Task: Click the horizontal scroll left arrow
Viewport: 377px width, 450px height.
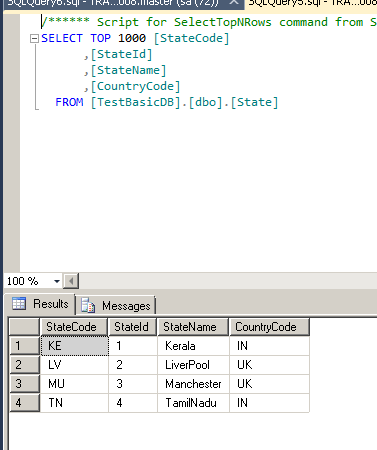Action: [x=71, y=281]
